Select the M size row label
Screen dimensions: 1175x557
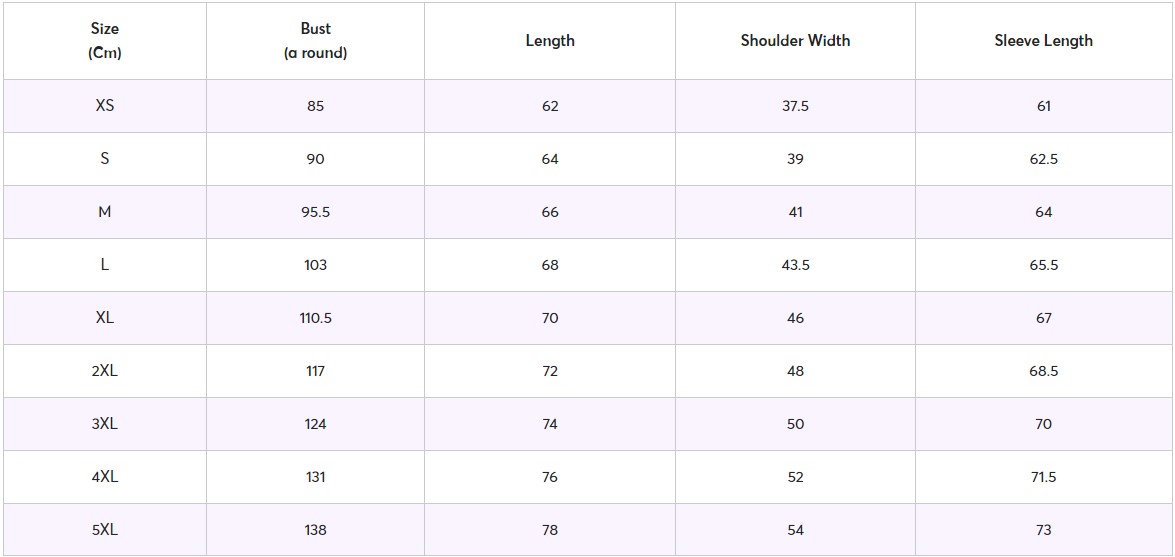pos(105,212)
